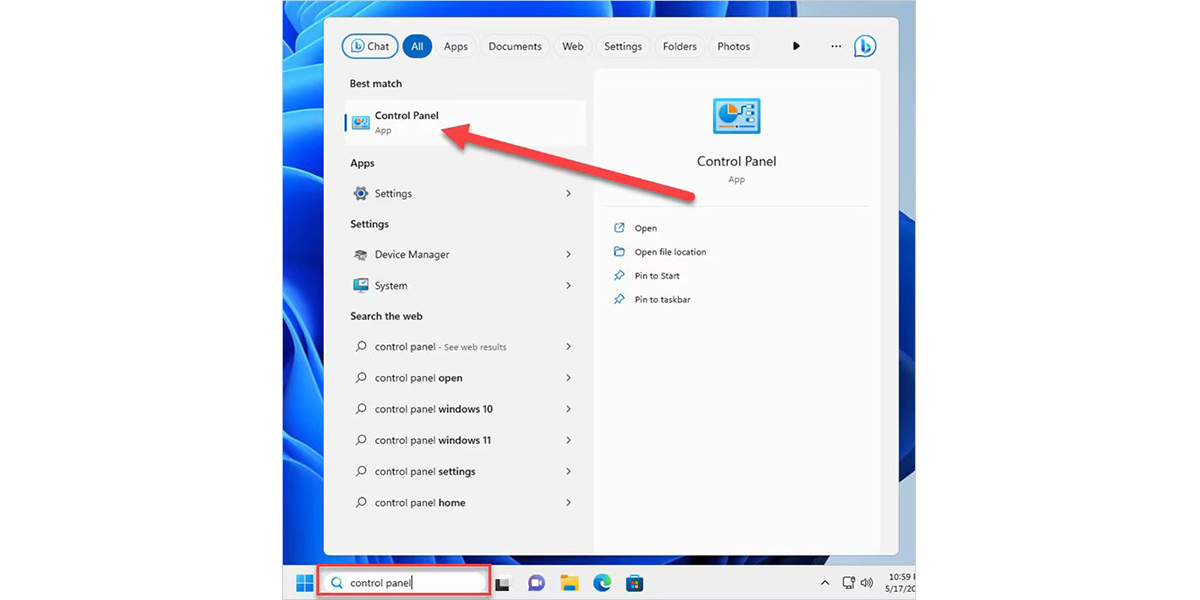Select the "control panel windows 10" suggestion
The width and height of the screenshot is (1200, 600).
[x=465, y=409]
